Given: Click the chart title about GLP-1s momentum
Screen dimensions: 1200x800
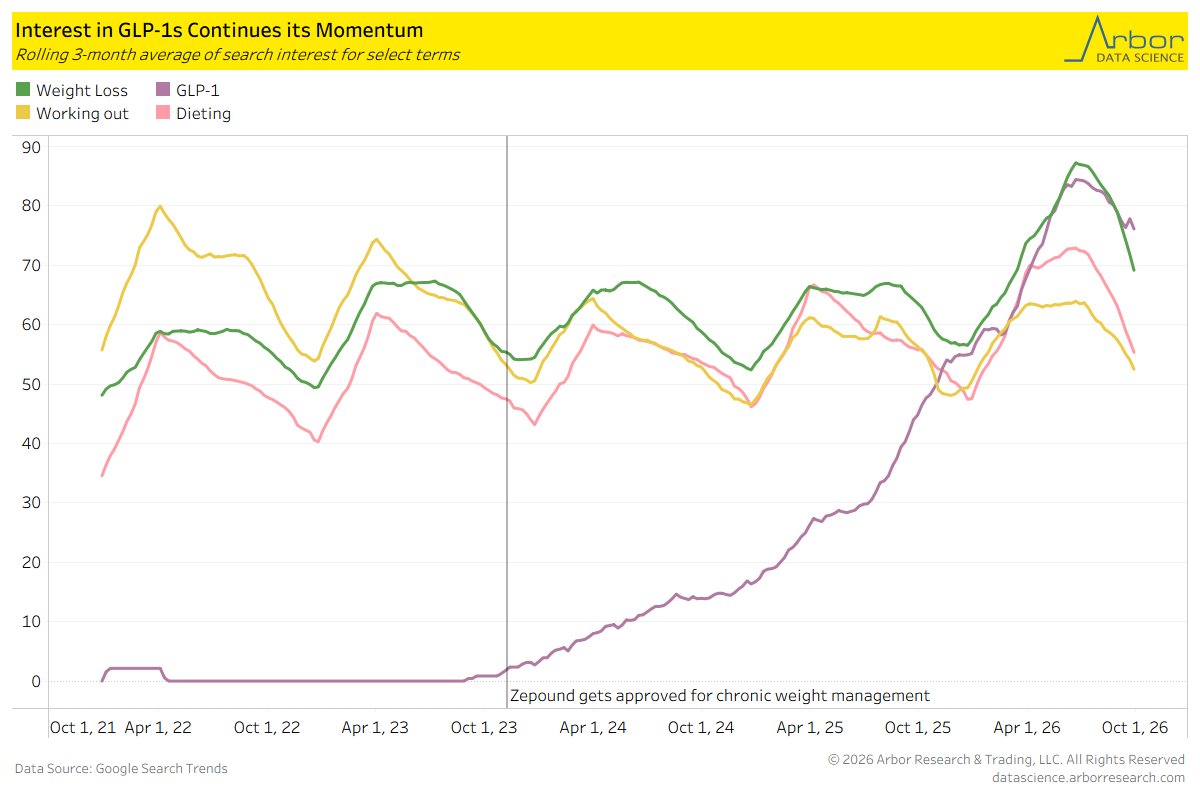Looking at the screenshot, I should pos(219,31).
